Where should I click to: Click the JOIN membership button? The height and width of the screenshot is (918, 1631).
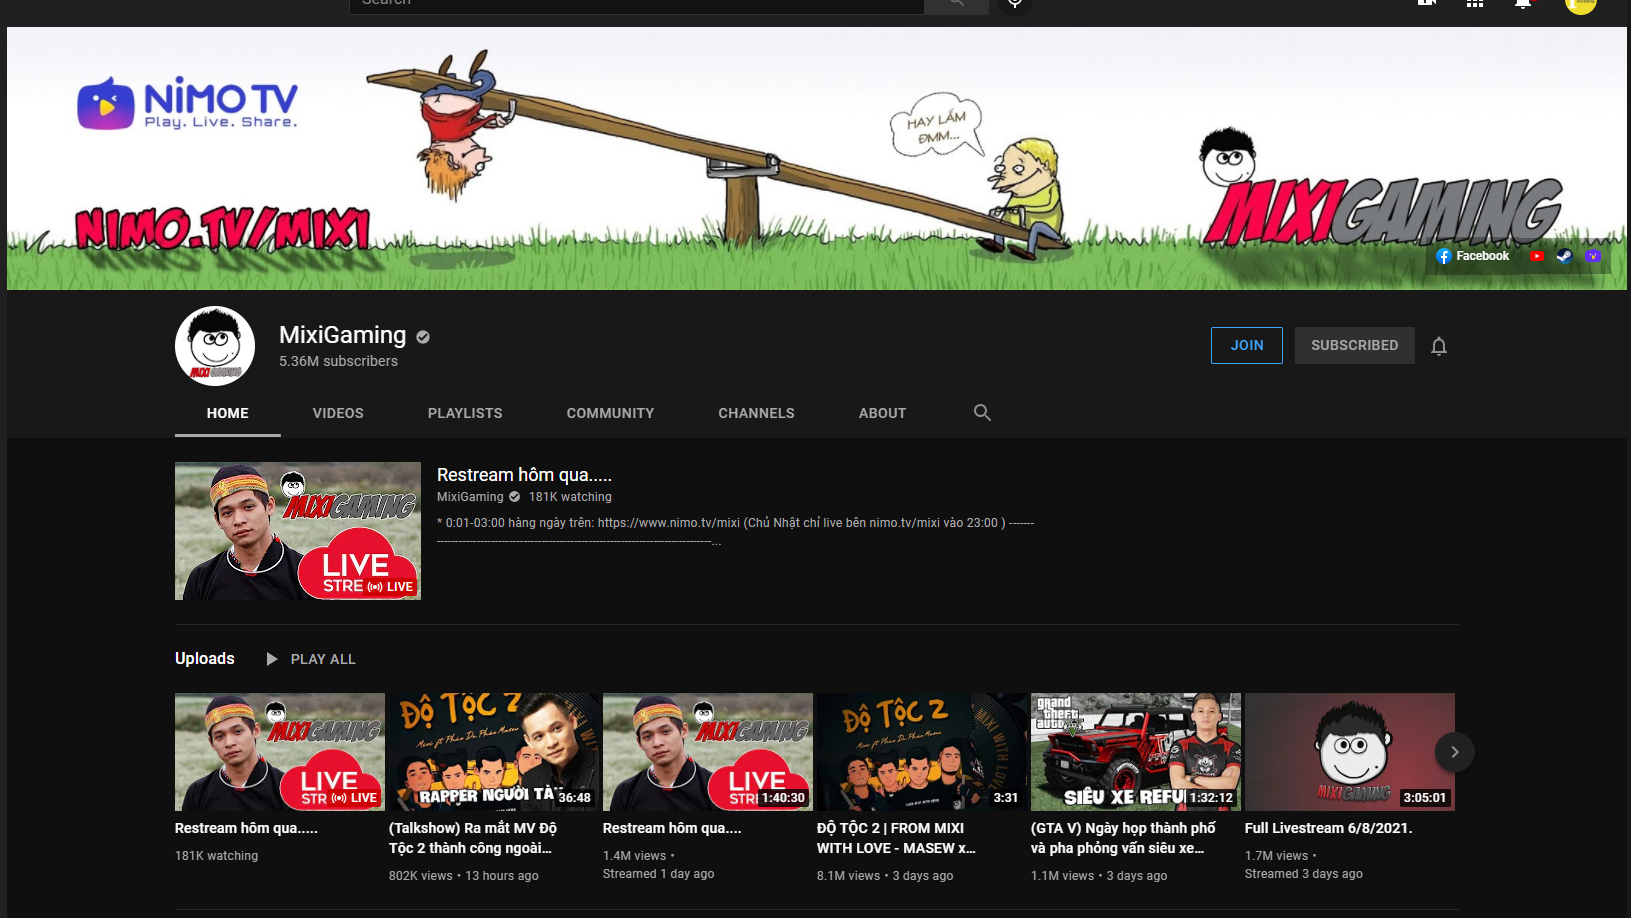coord(1246,345)
